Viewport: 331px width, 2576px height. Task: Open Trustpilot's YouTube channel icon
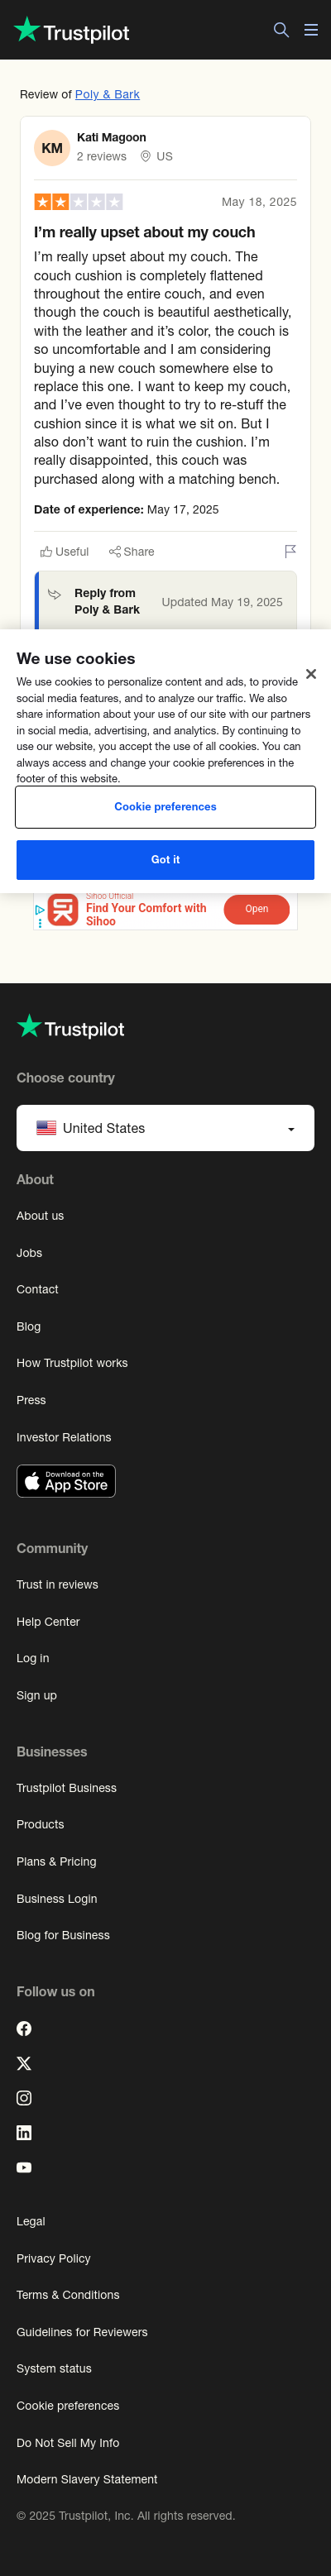[x=24, y=2167]
